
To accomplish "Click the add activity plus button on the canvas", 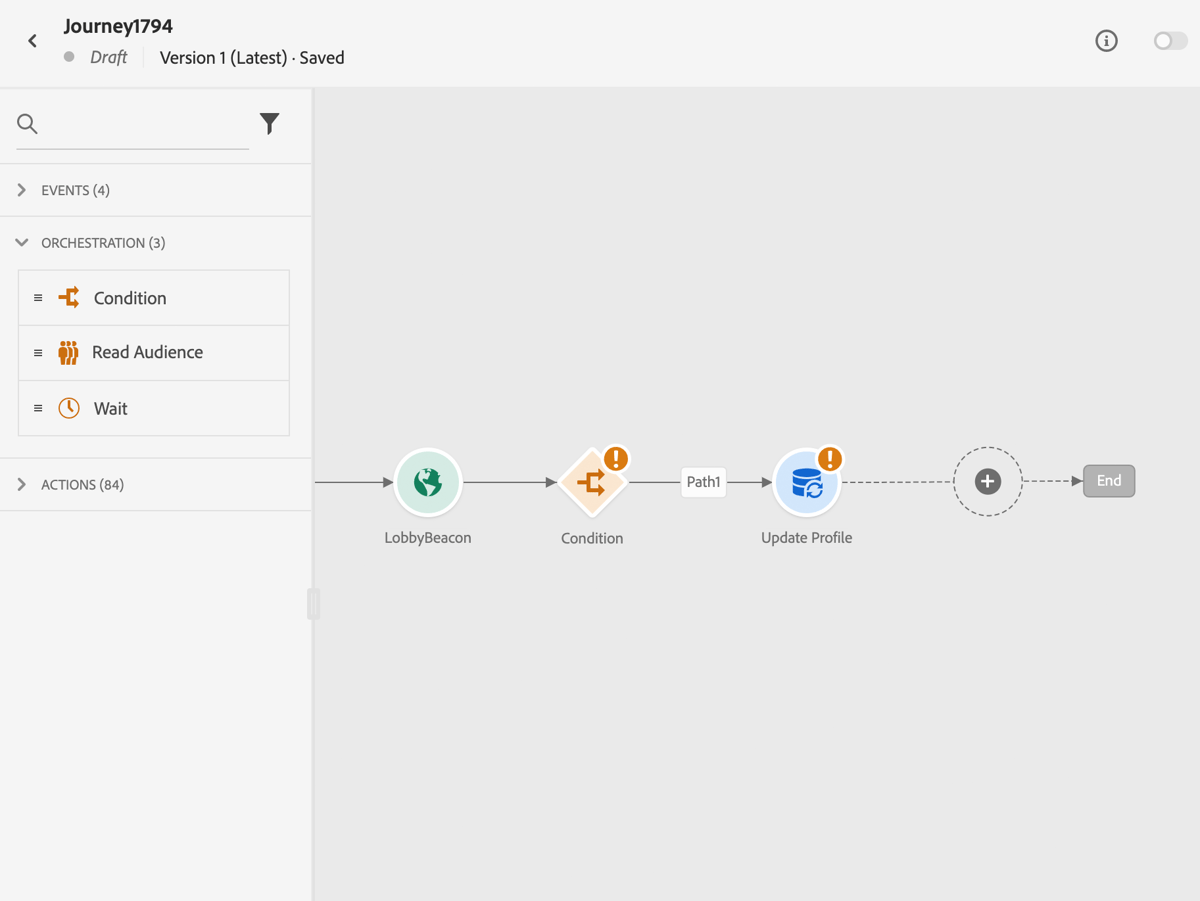I will click(988, 481).
